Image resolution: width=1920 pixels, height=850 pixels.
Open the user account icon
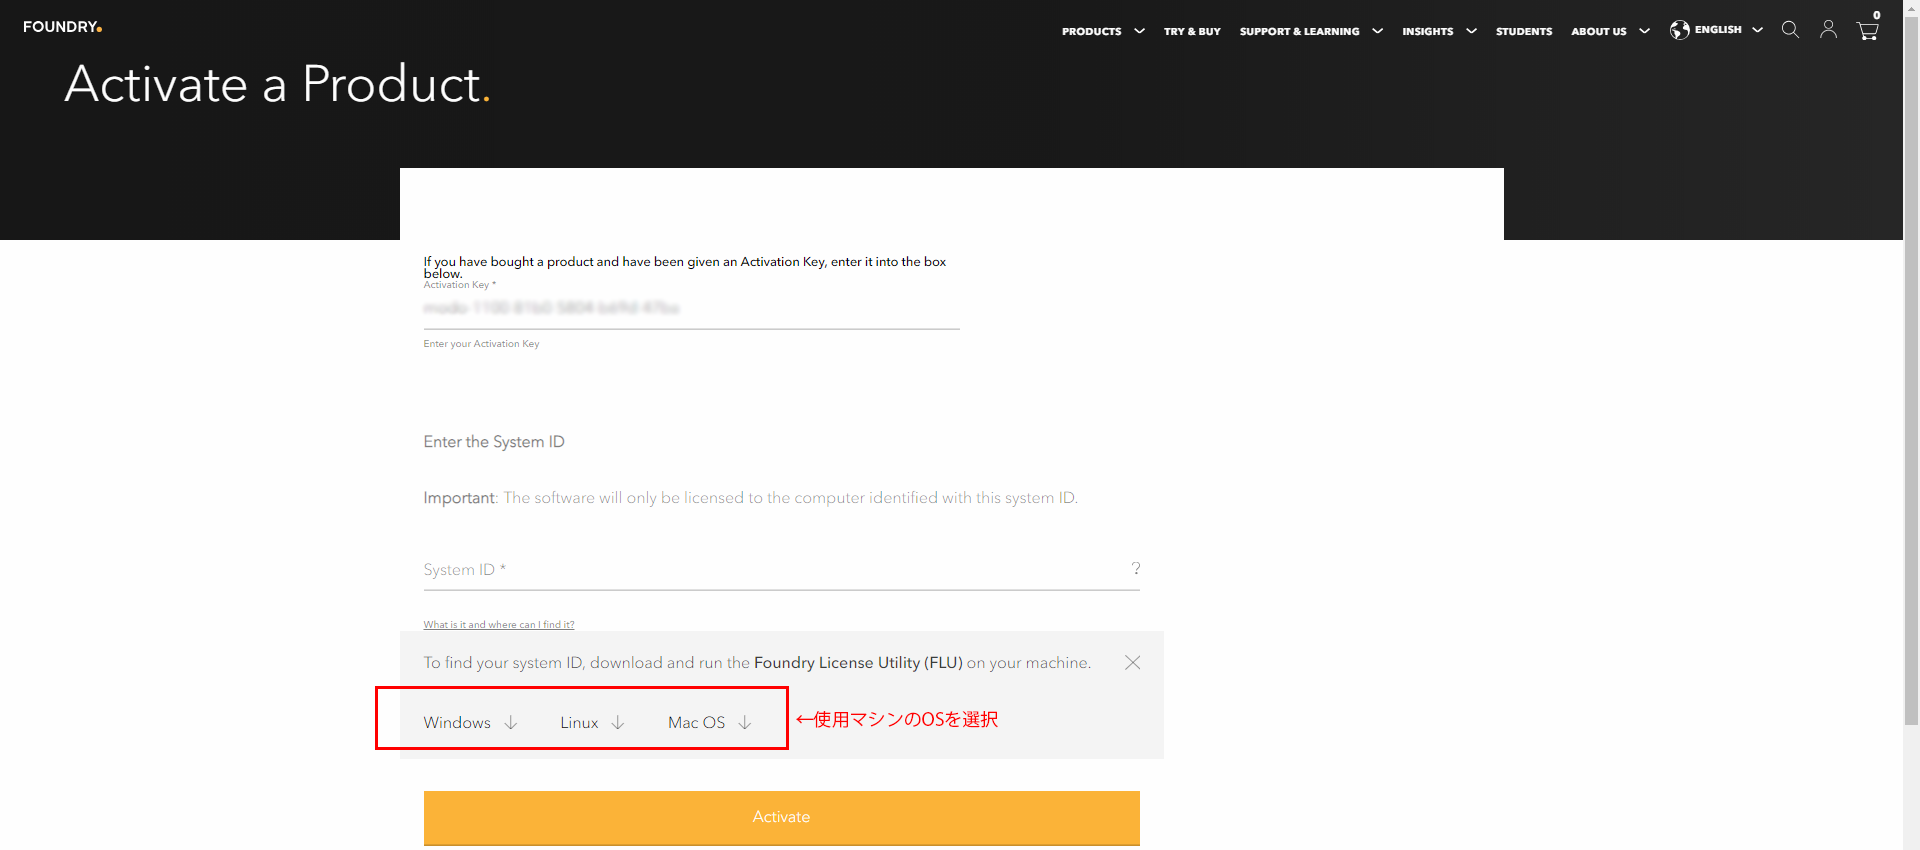tap(1828, 30)
